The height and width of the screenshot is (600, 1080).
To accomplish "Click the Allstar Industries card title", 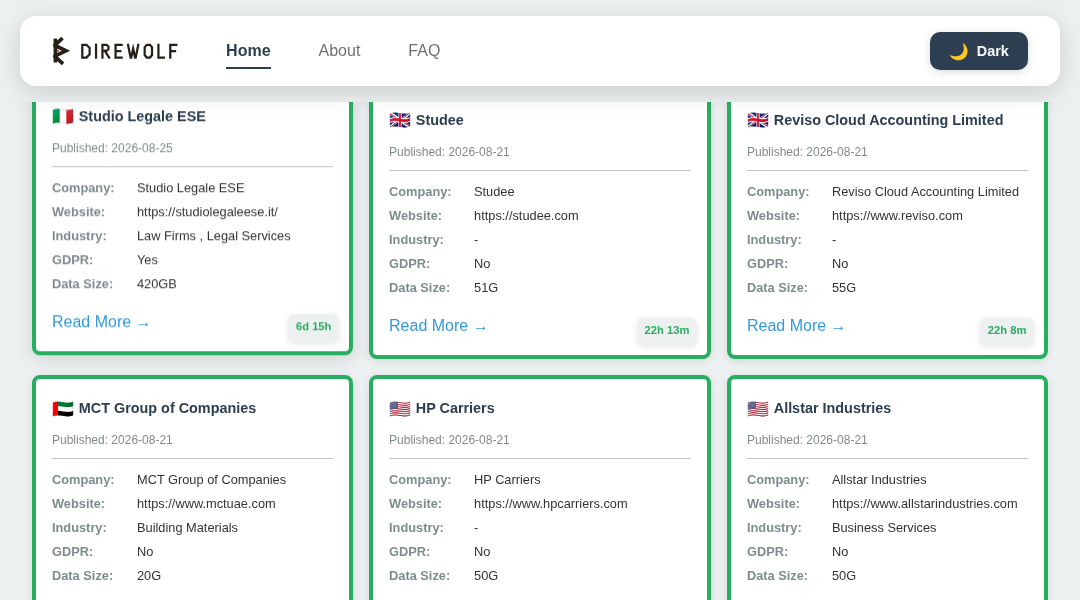I will point(832,408).
